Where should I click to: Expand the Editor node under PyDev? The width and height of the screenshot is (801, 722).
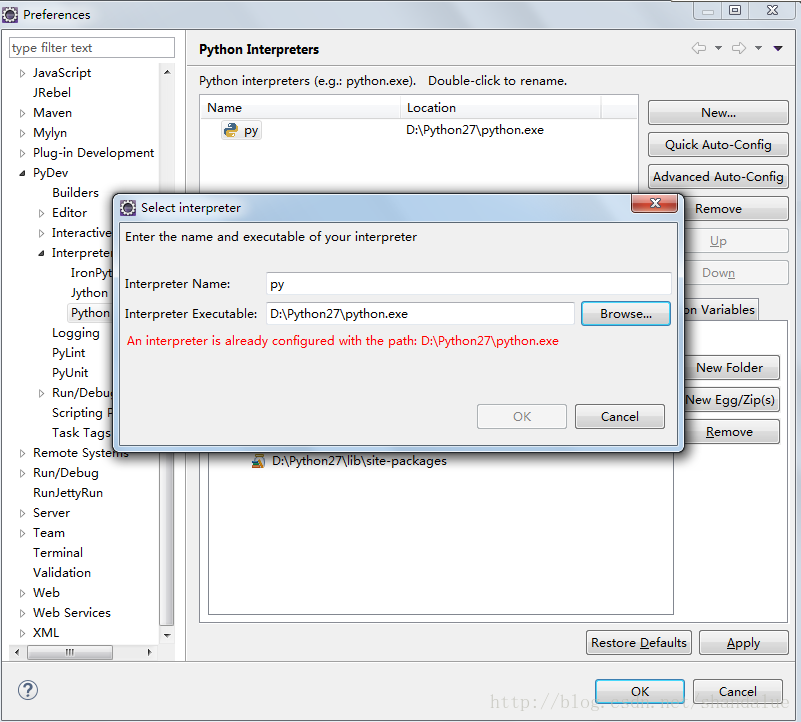coord(41,213)
